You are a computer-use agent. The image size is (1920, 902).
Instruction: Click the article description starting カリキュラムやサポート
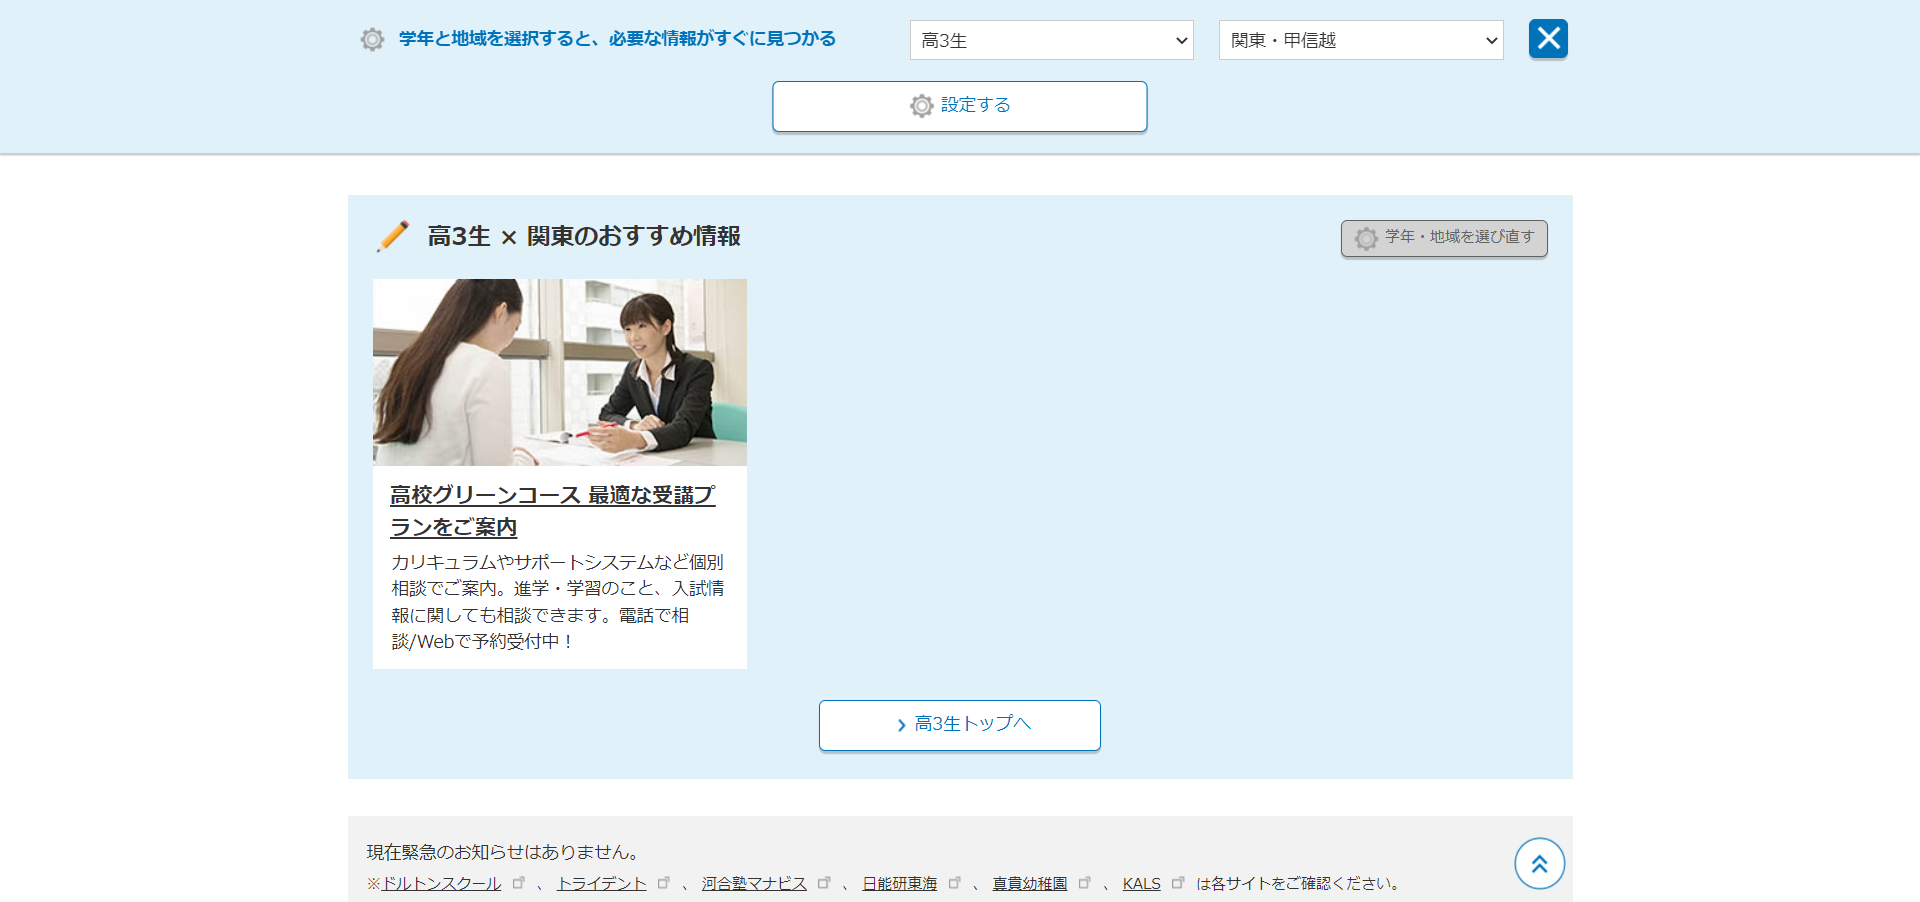tap(558, 602)
